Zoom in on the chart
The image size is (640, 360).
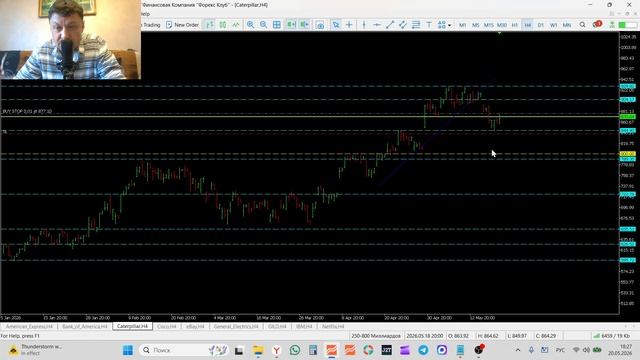tap(250, 25)
